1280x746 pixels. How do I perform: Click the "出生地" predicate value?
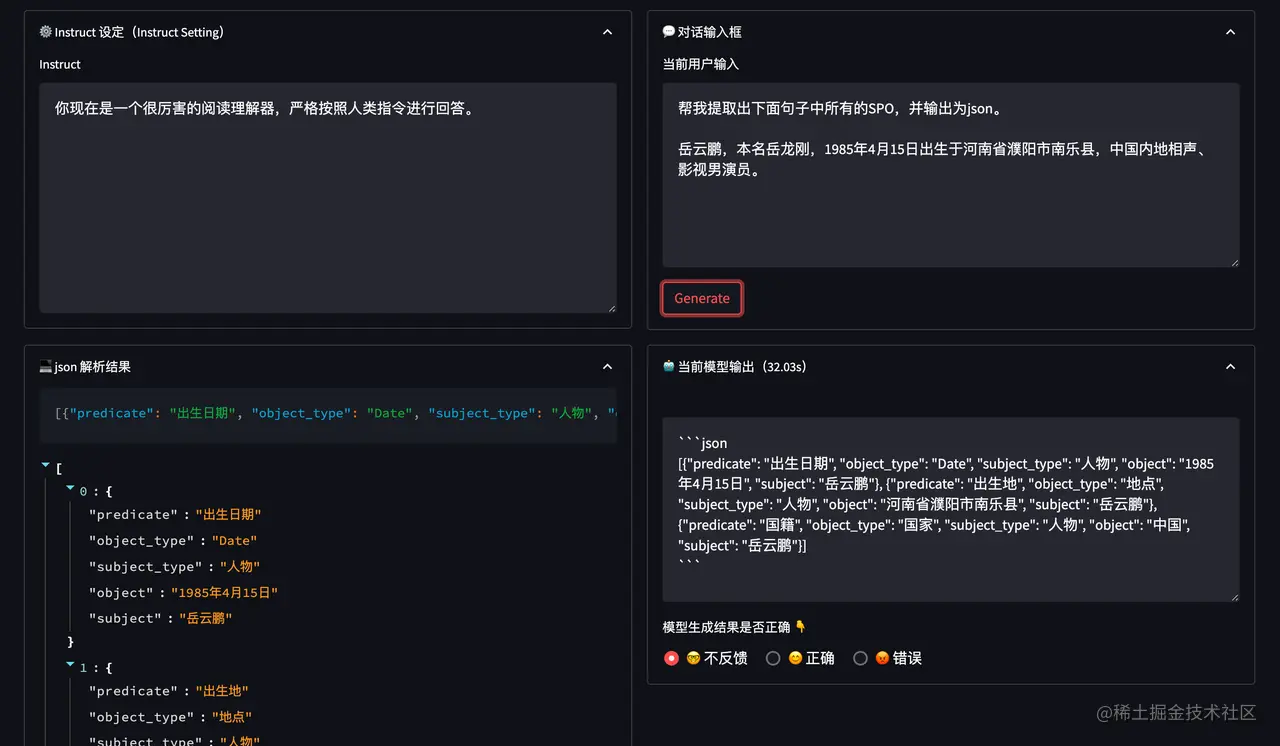pos(222,691)
